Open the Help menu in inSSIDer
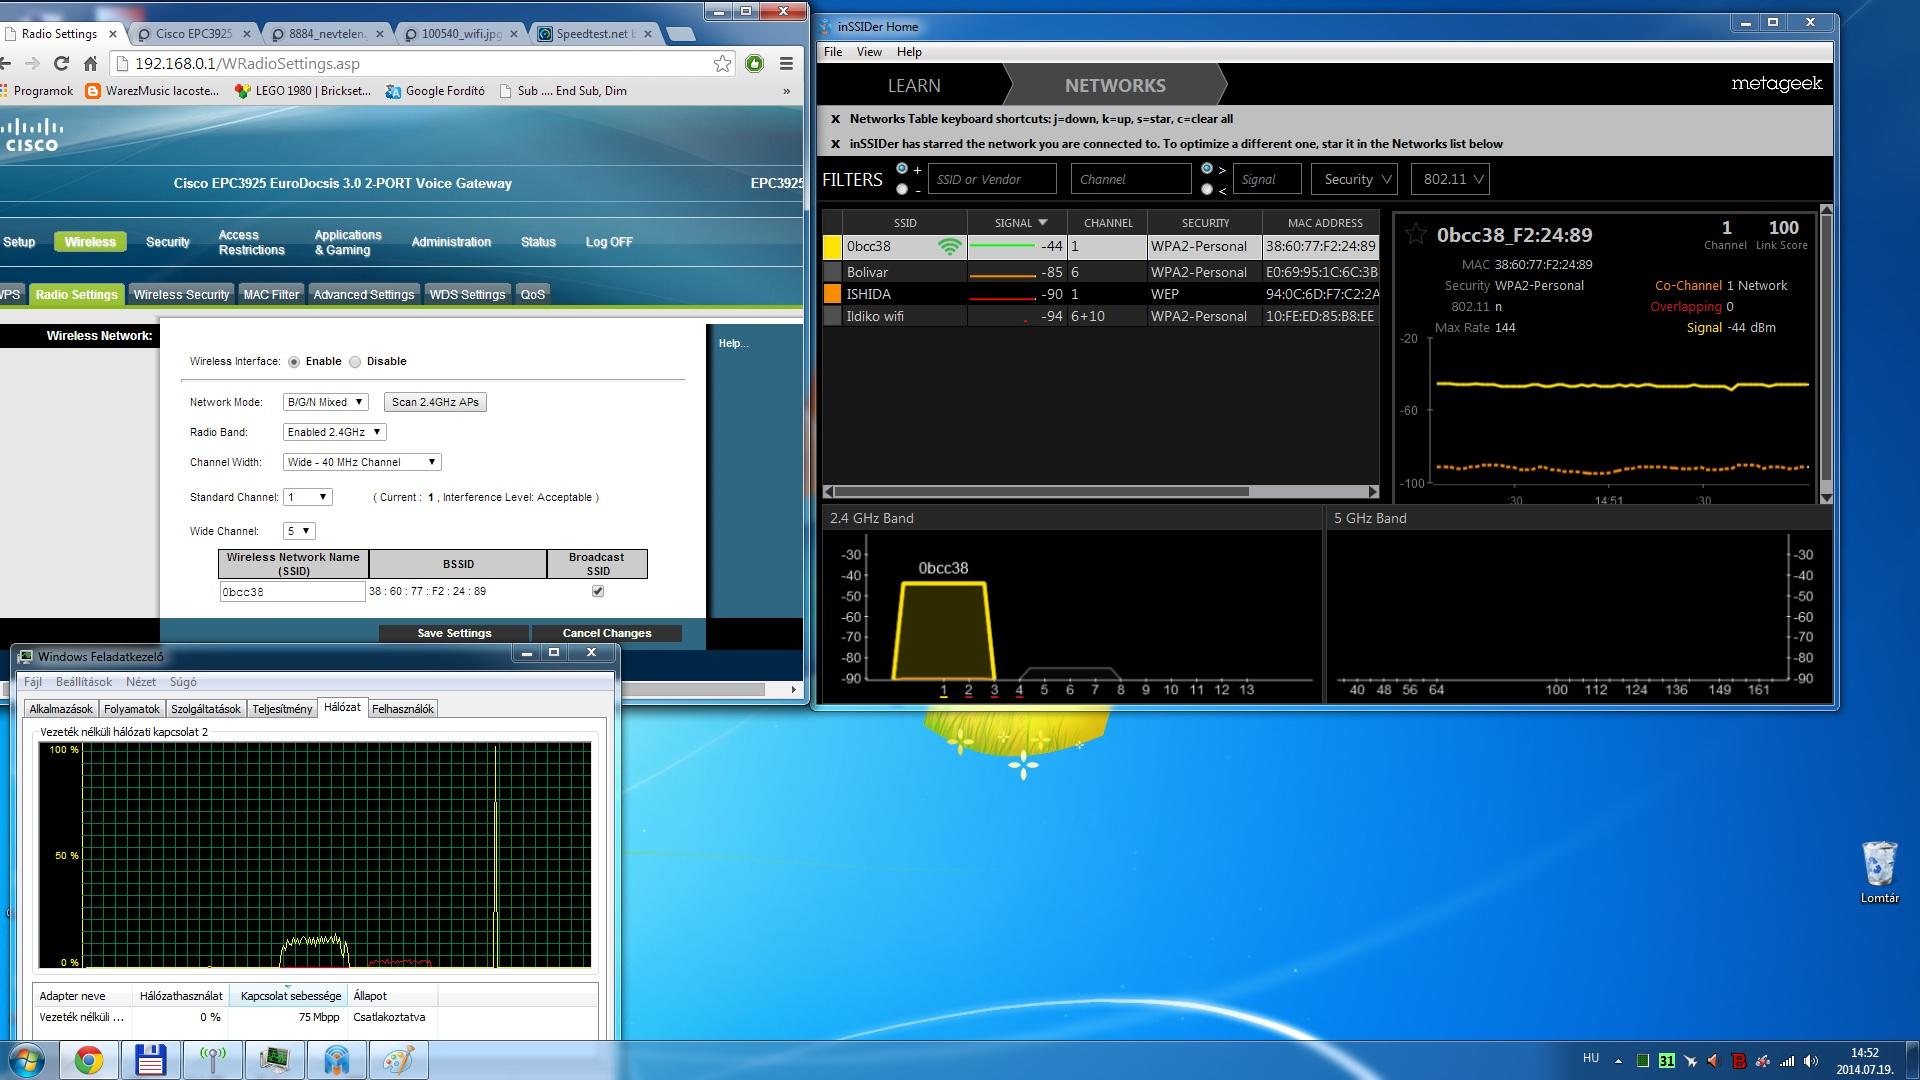Image resolution: width=1920 pixels, height=1080 pixels. [x=909, y=52]
